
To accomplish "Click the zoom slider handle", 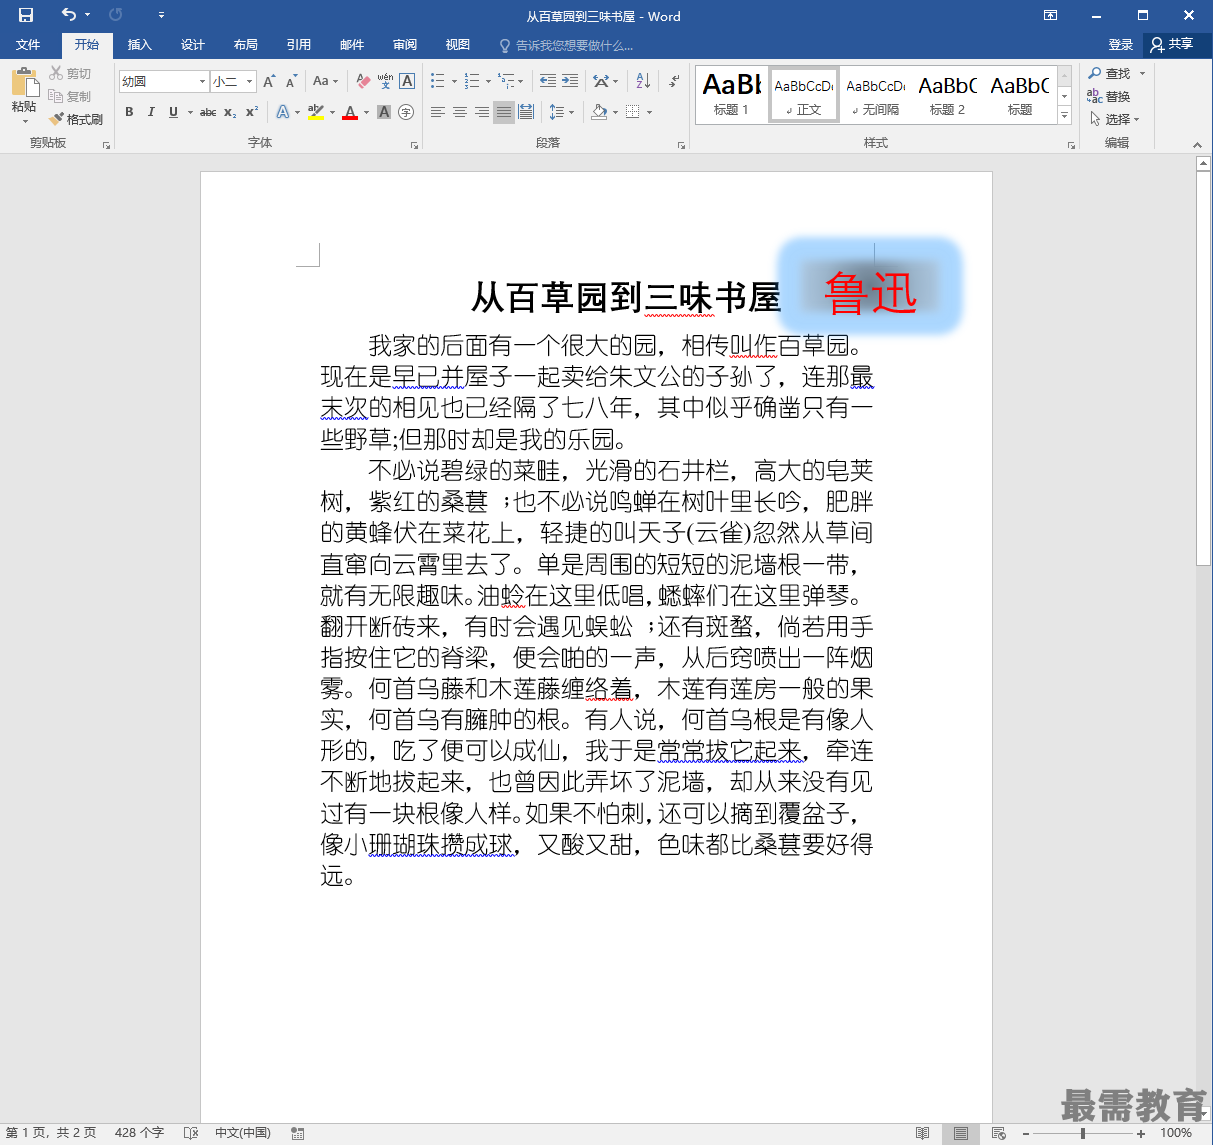I will click(x=1083, y=1133).
